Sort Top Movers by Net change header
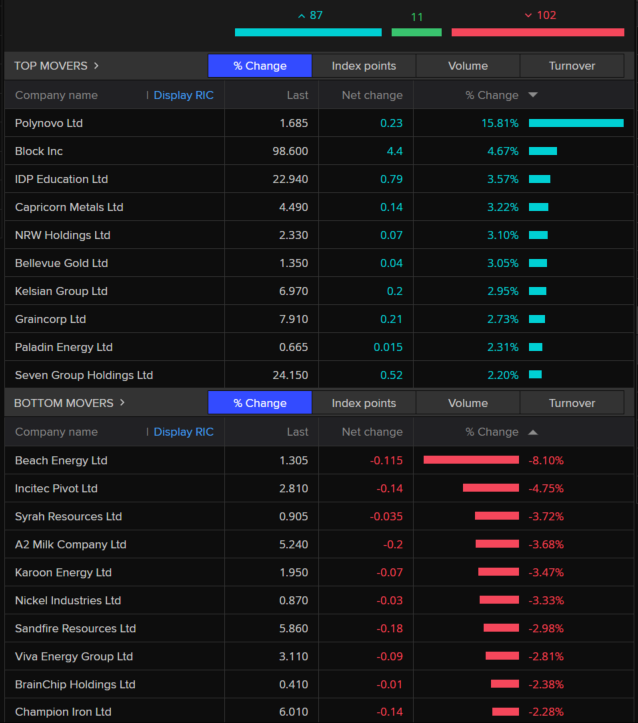This screenshot has width=638, height=723. coord(372,95)
